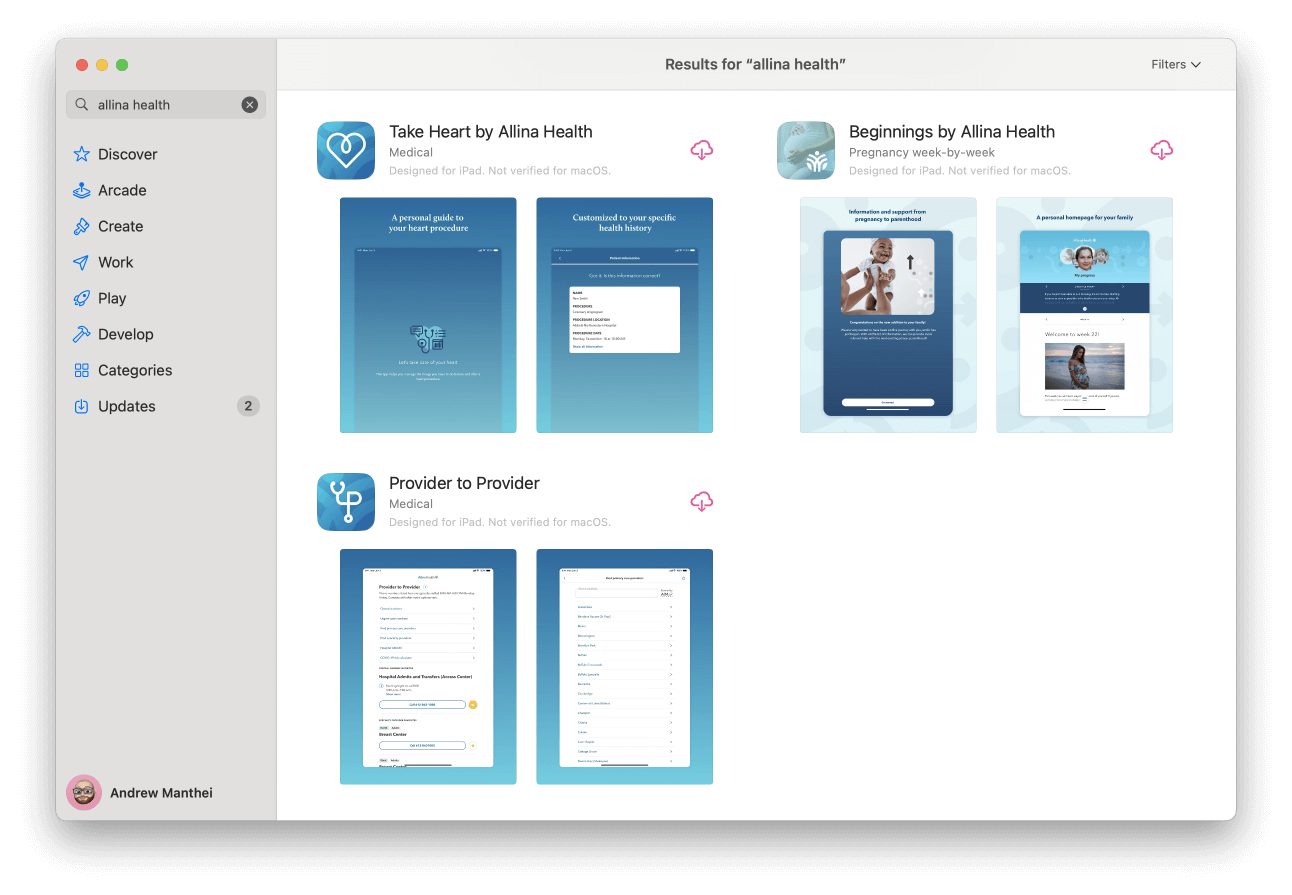View Beginnings 'A personal homepage' screenshot
This screenshot has width=1292, height=895.
coord(1084,315)
